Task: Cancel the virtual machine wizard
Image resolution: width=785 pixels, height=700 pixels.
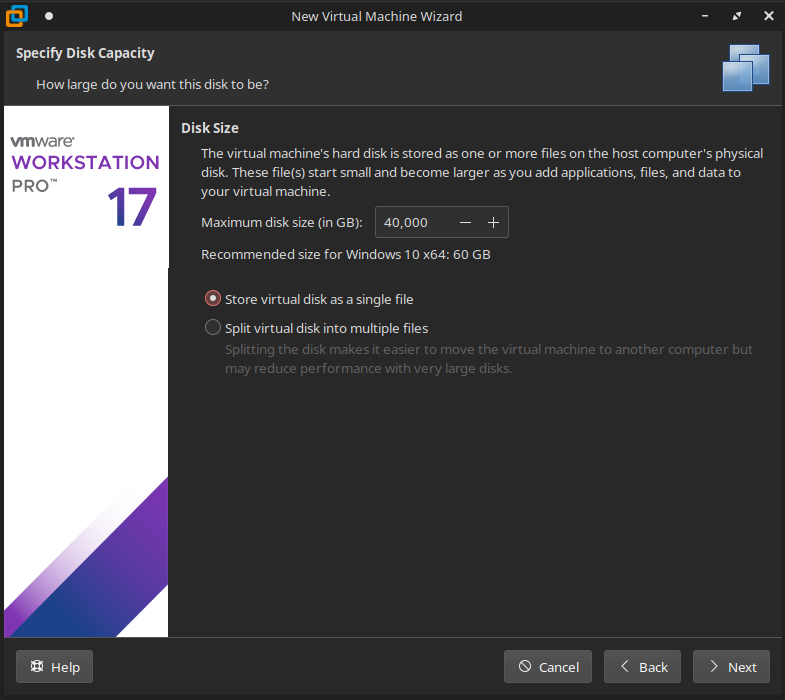Action: point(548,667)
